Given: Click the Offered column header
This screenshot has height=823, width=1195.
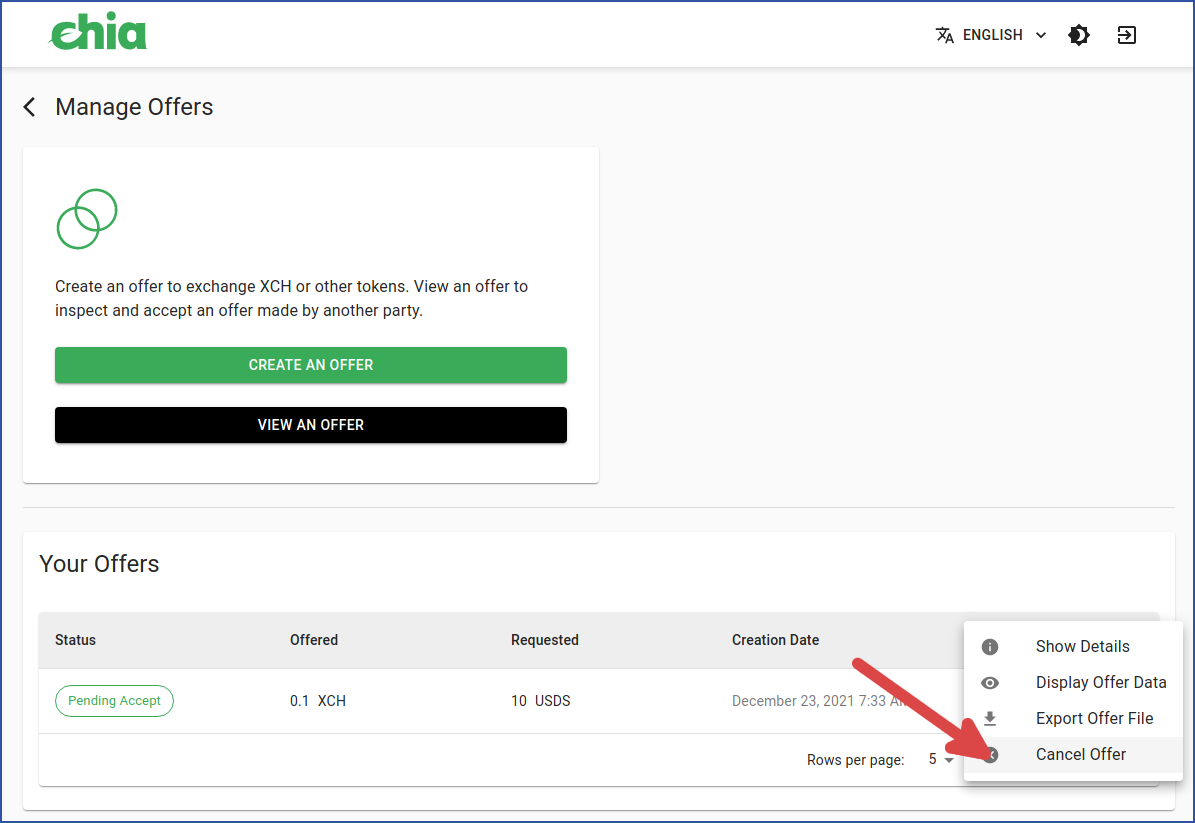Looking at the screenshot, I should click(314, 640).
